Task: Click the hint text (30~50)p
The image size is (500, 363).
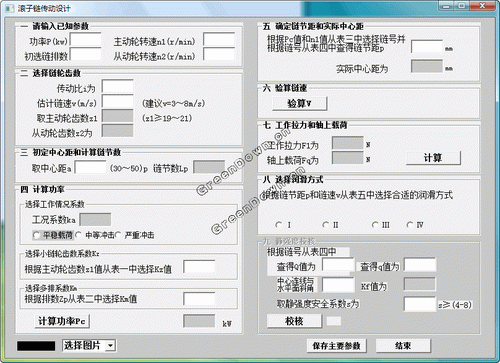Action: click(x=129, y=168)
